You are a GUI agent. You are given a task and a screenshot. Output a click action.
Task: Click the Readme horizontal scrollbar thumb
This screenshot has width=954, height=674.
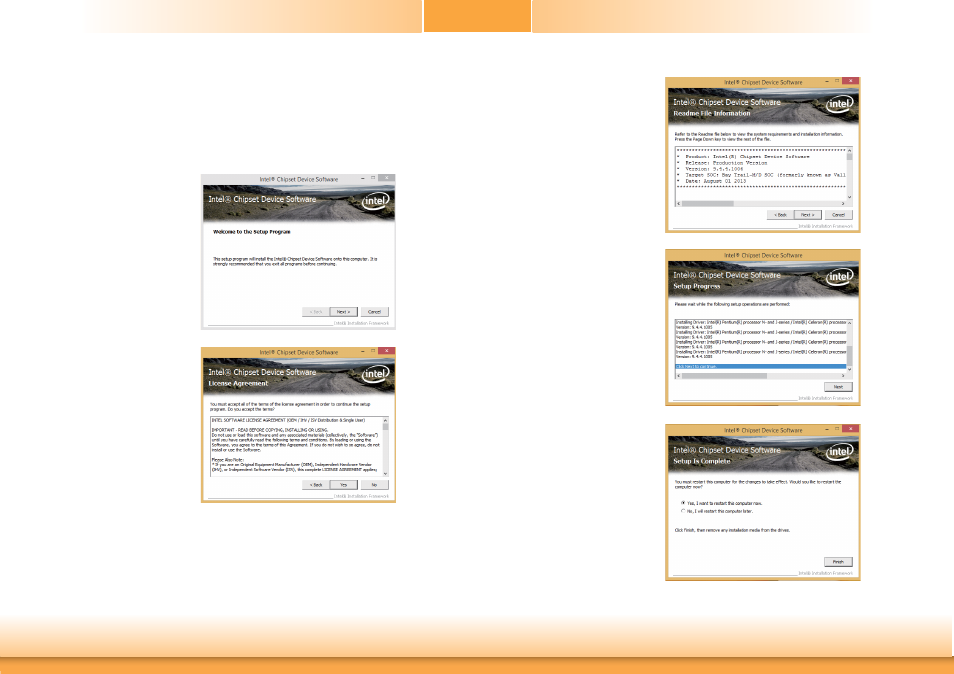(708, 204)
